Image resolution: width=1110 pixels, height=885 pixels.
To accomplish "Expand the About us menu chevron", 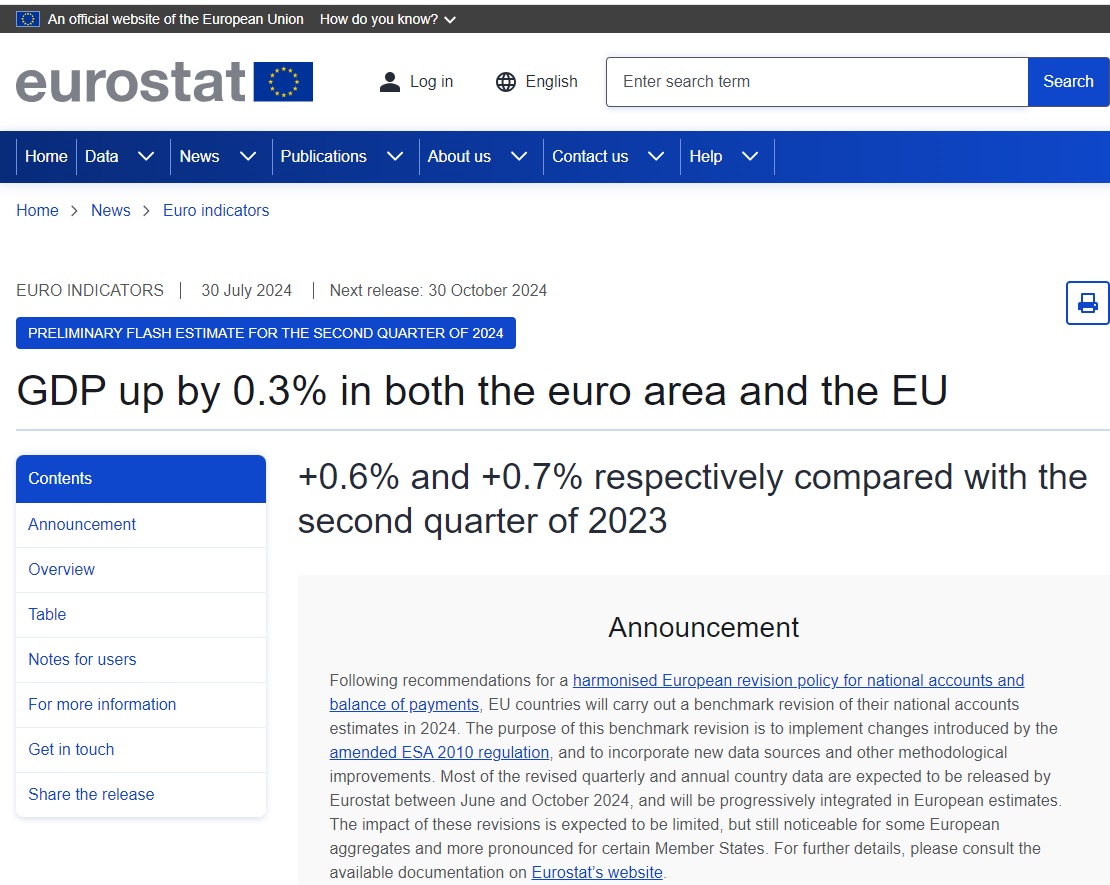I will point(519,156).
